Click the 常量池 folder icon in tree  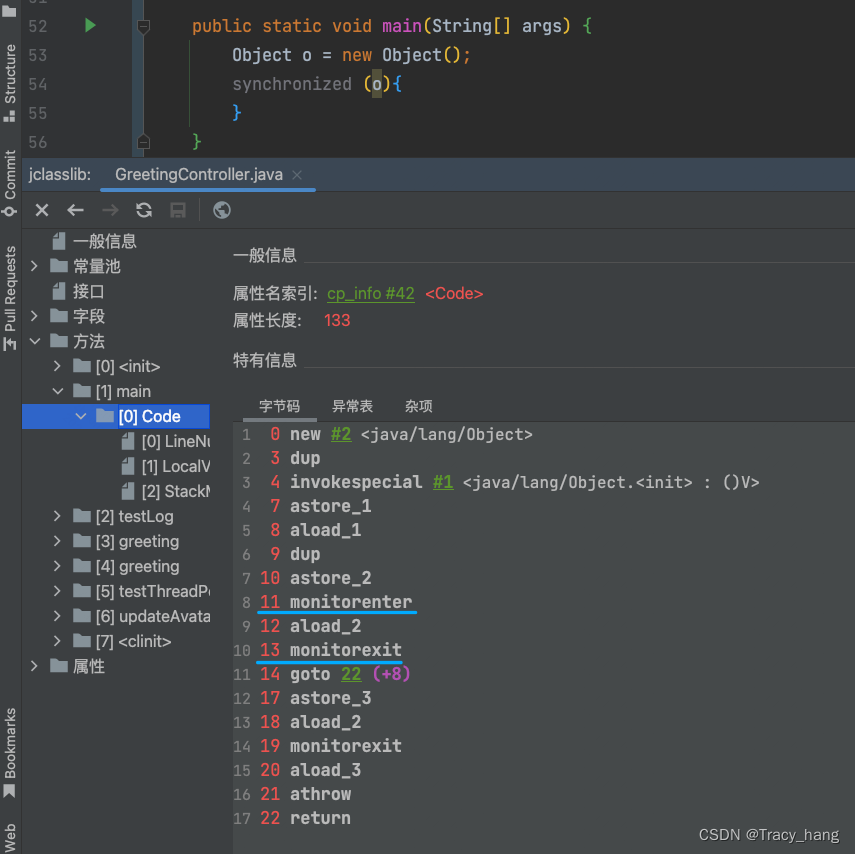[58, 266]
